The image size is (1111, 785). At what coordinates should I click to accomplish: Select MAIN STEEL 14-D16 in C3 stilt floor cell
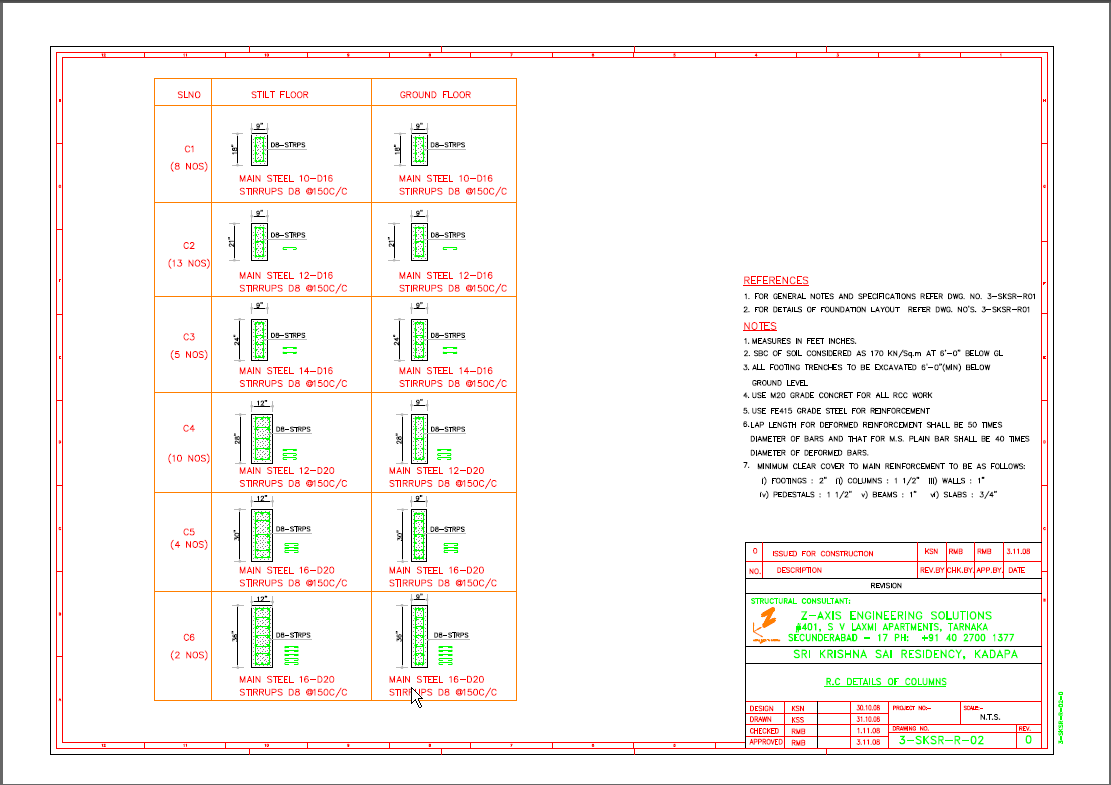click(x=286, y=371)
